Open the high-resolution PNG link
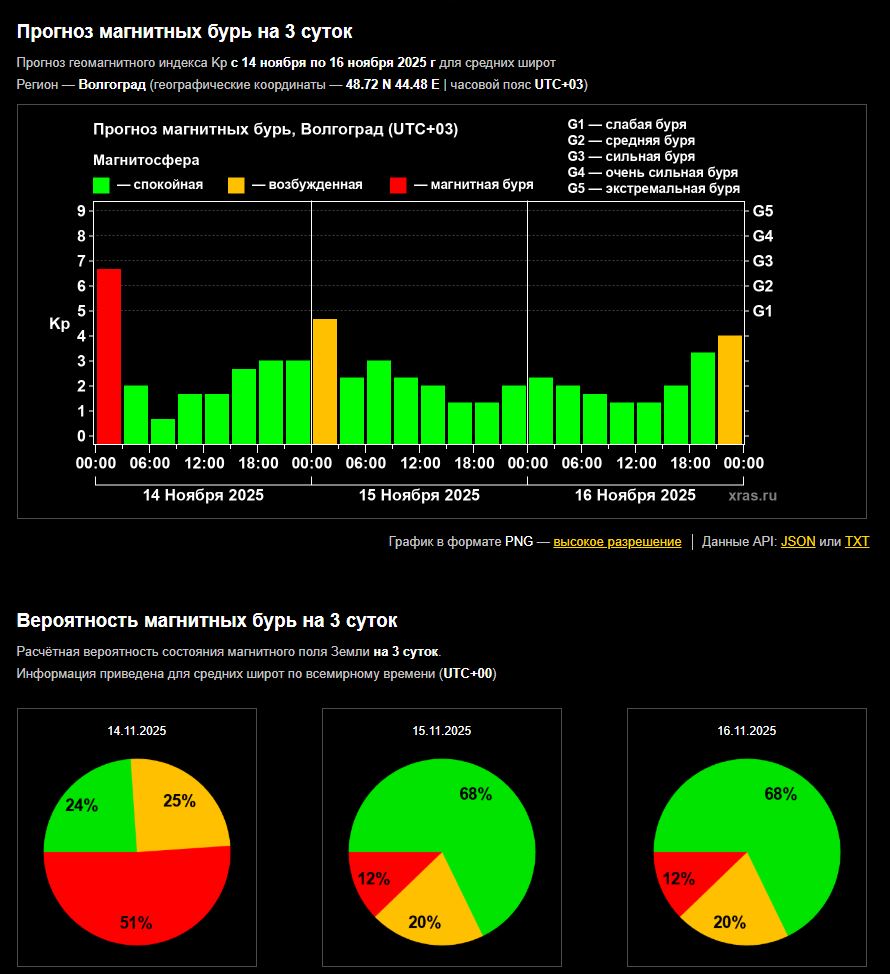890x974 pixels. tap(617, 541)
